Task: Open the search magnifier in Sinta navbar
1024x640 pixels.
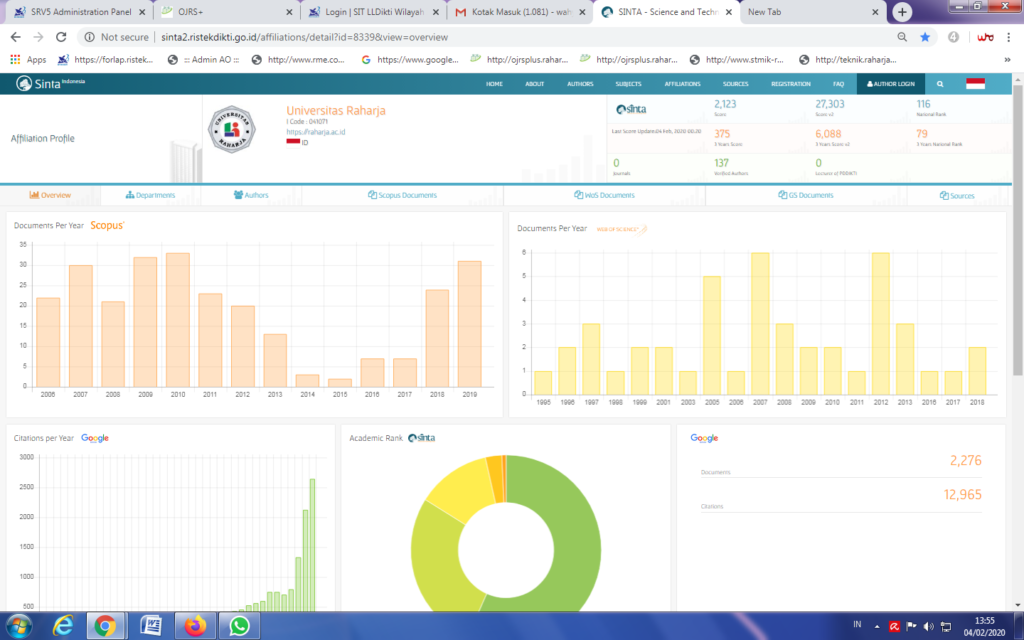Action: (940, 84)
